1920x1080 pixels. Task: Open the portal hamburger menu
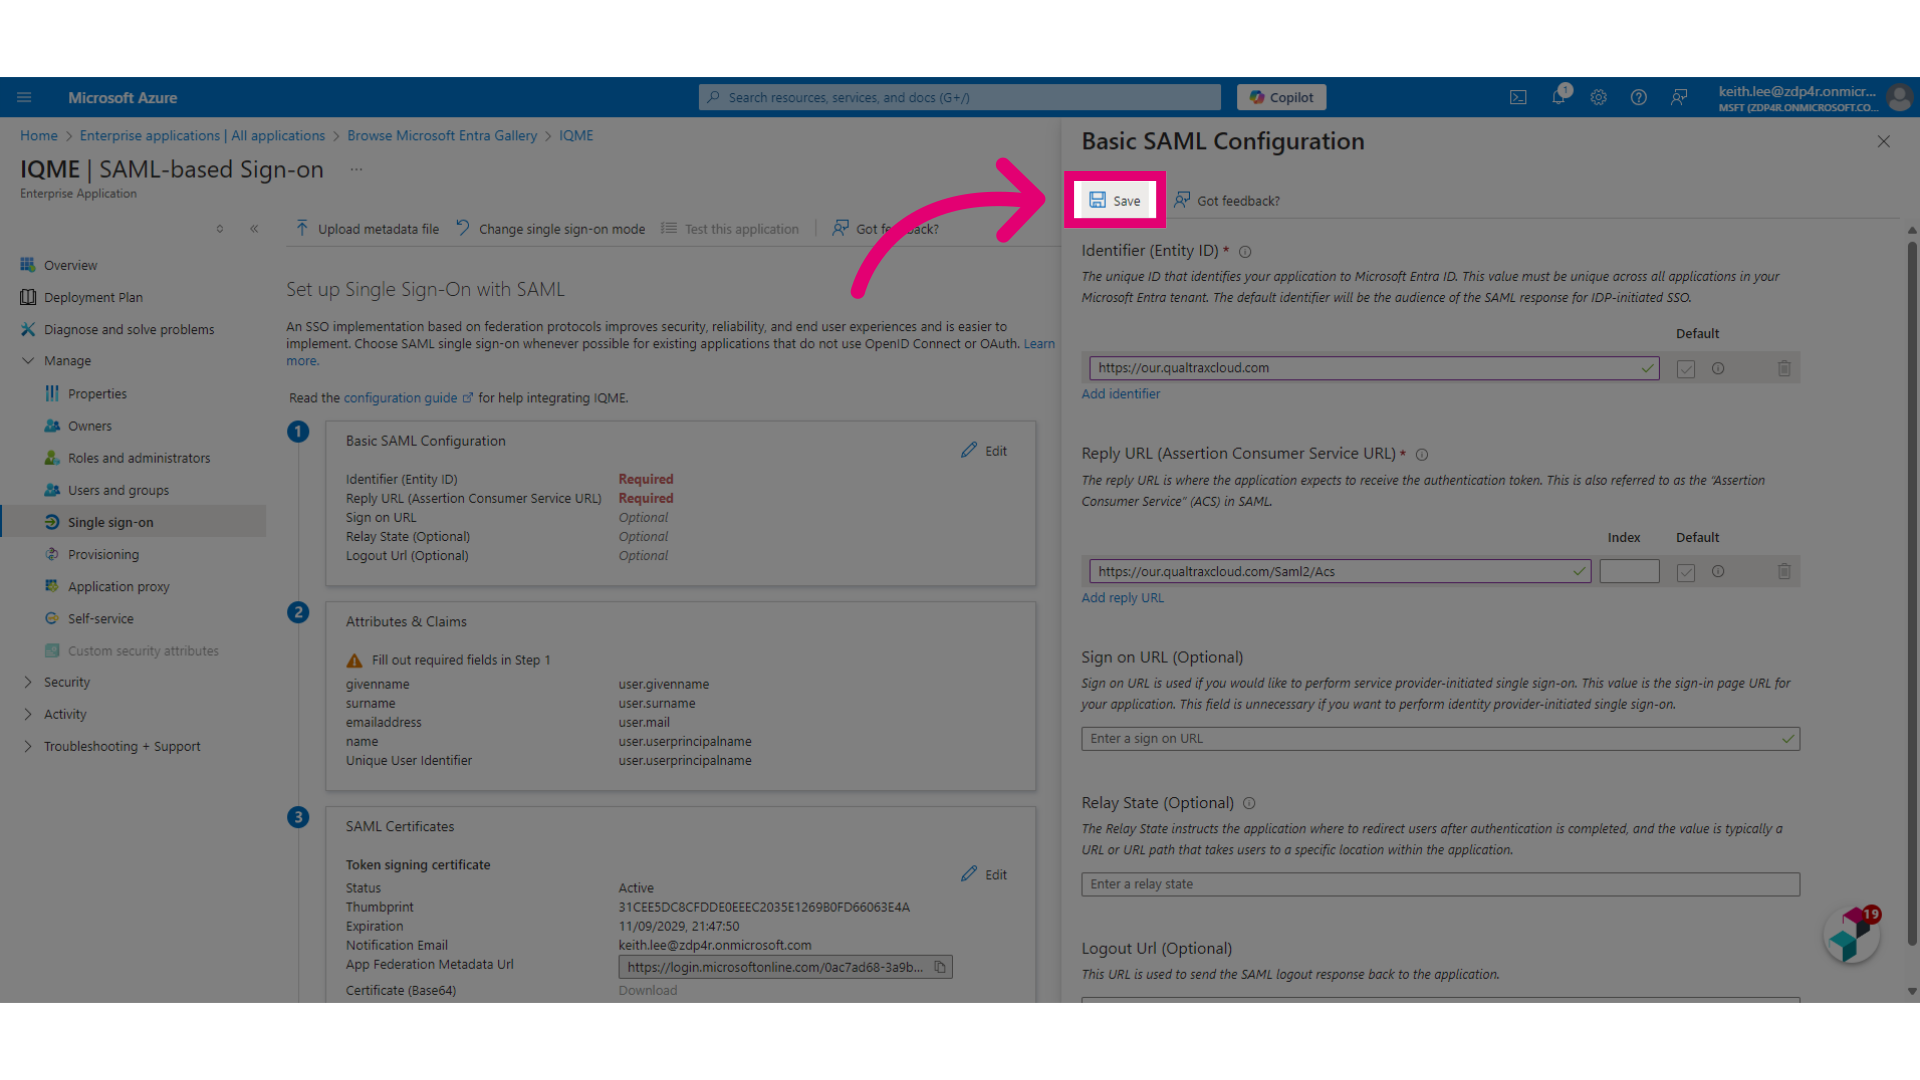(x=24, y=97)
